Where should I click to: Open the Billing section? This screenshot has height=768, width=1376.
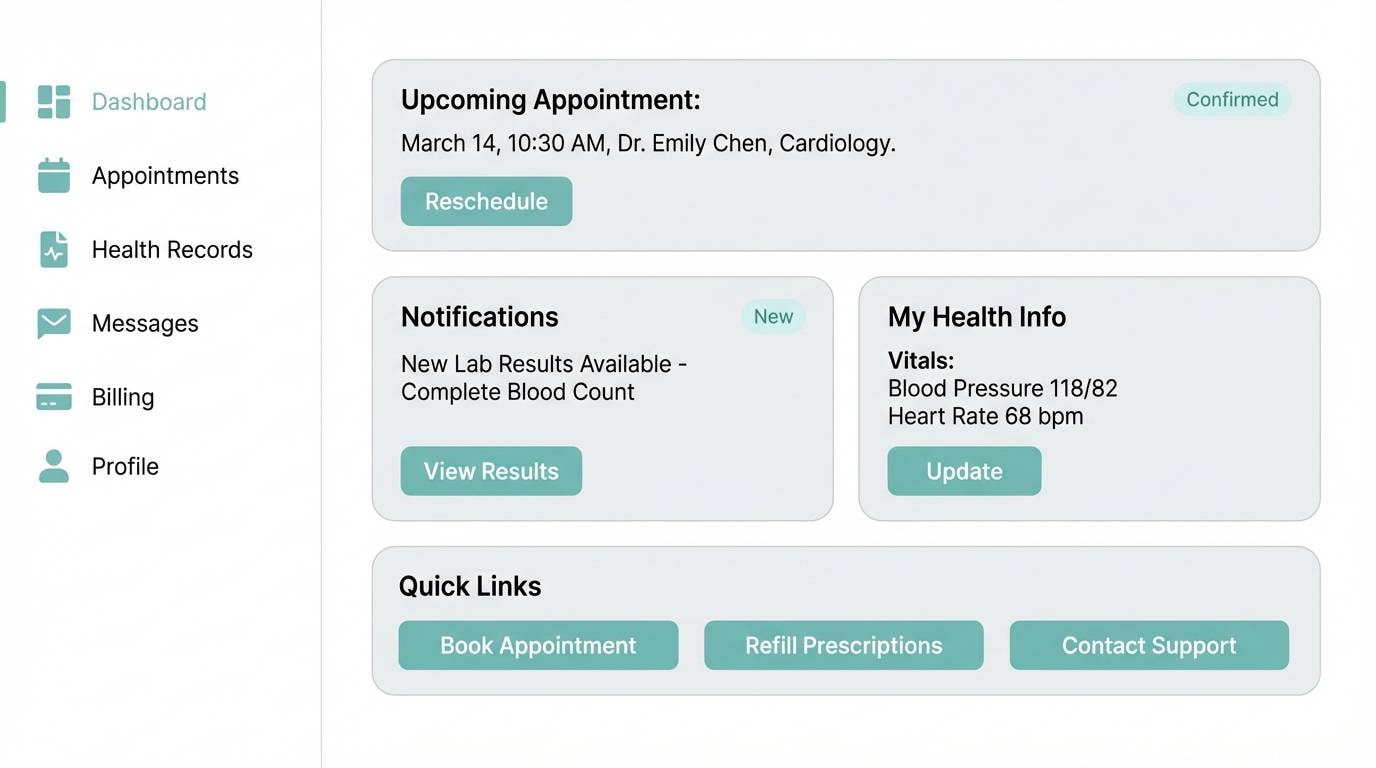click(x=123, y=397)
